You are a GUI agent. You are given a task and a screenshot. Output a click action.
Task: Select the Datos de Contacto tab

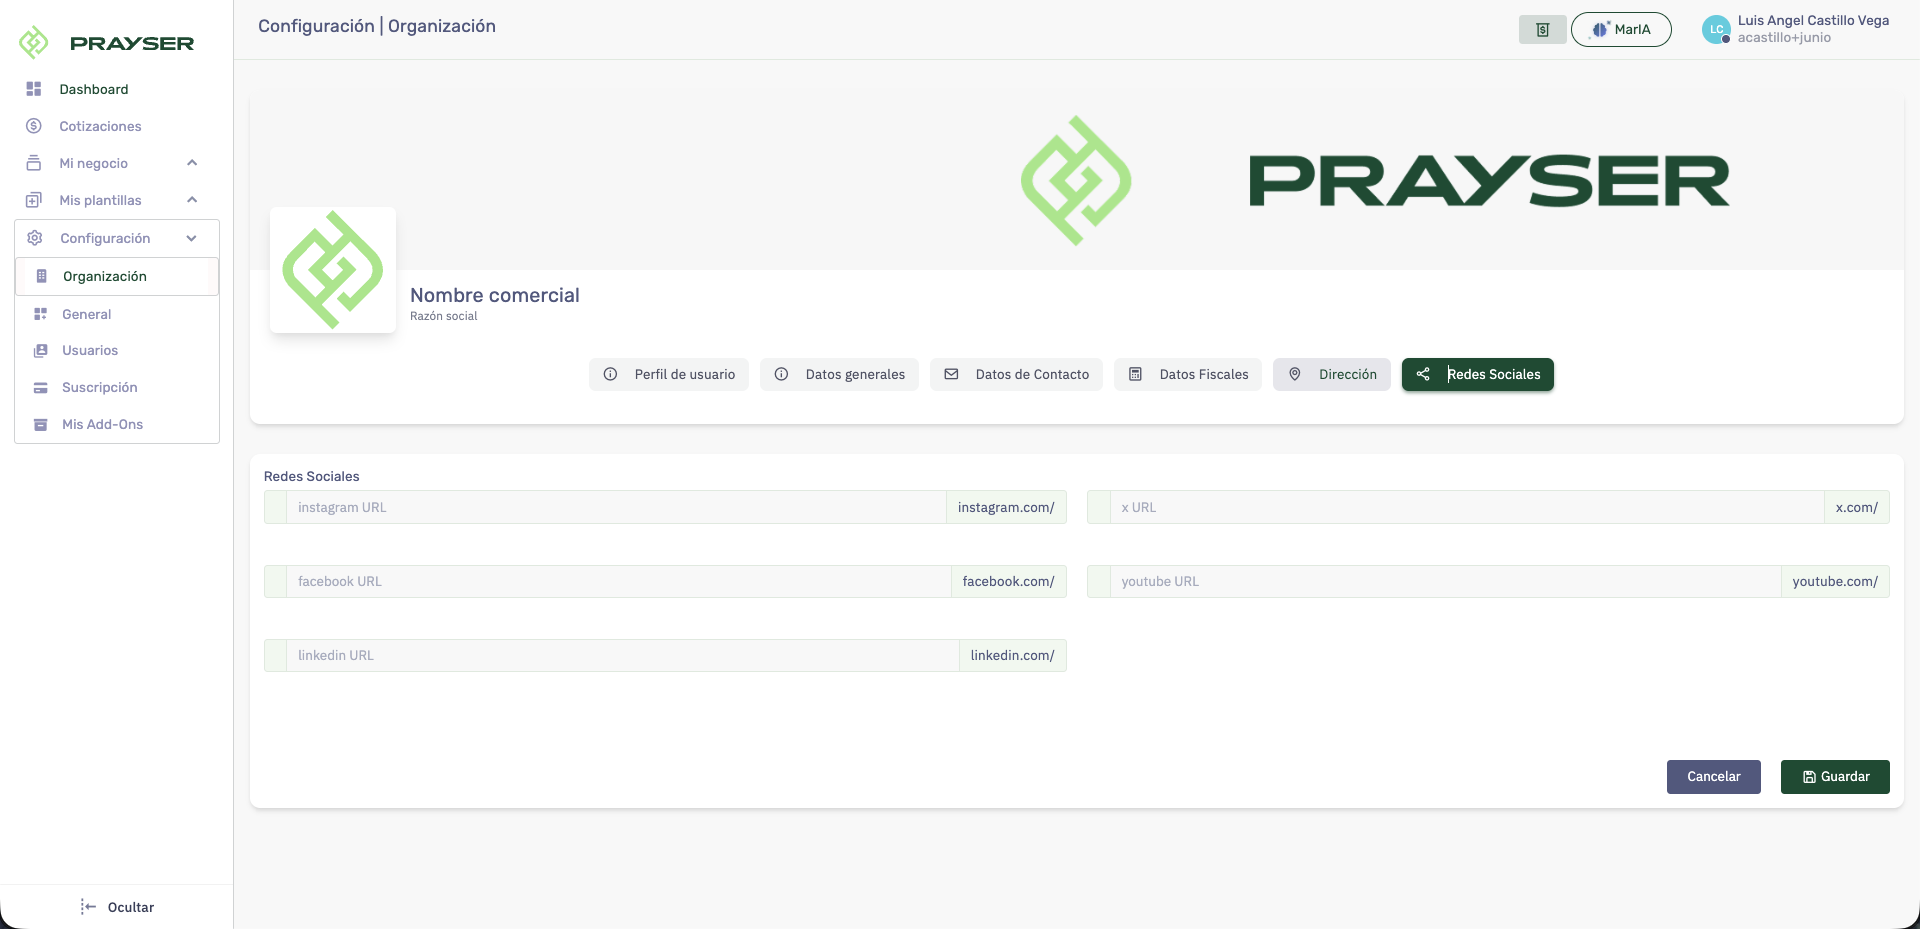(1016, 375)
